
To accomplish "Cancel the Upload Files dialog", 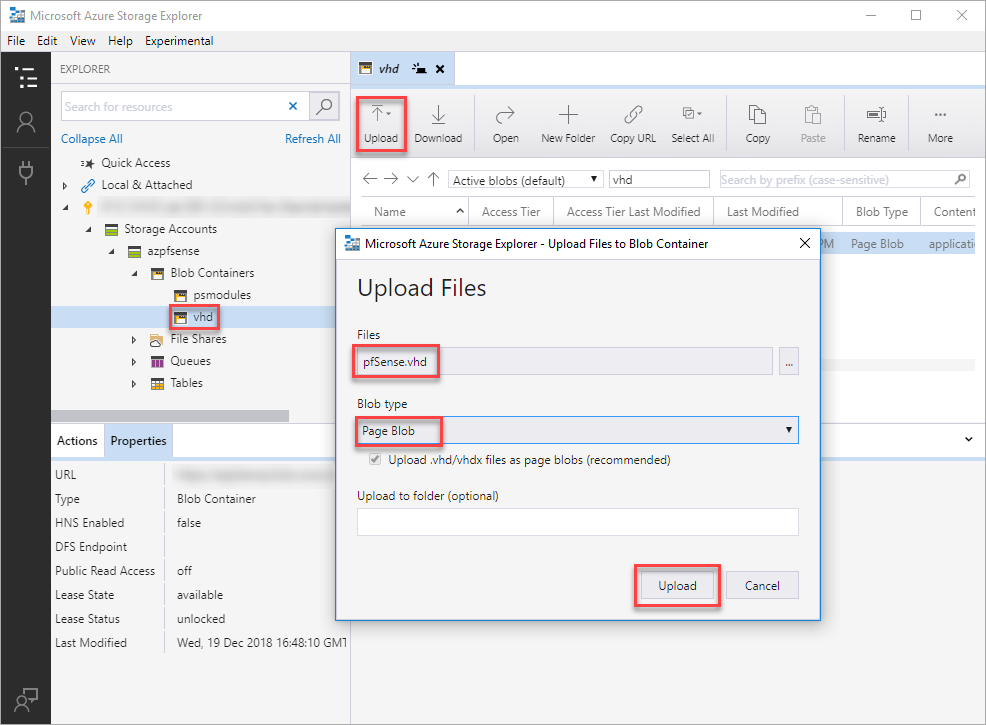I will [x=762, y=585].
